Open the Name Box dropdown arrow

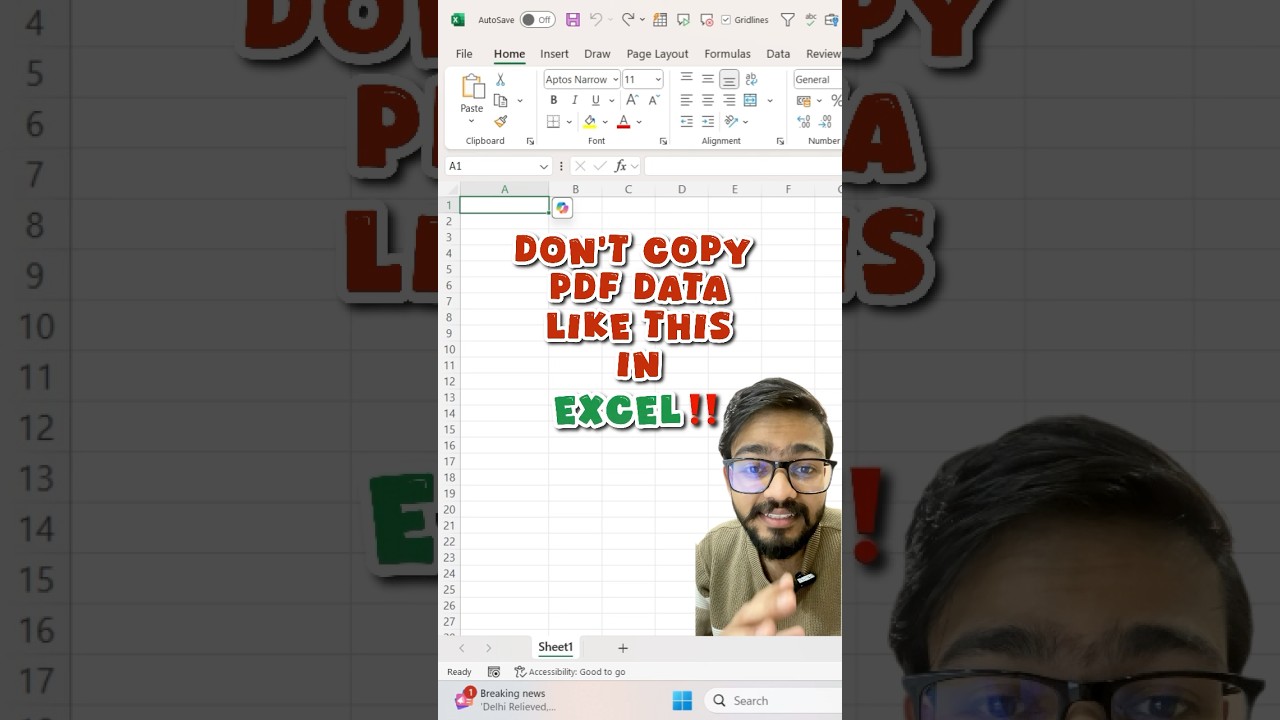click(x=543, y=166)
